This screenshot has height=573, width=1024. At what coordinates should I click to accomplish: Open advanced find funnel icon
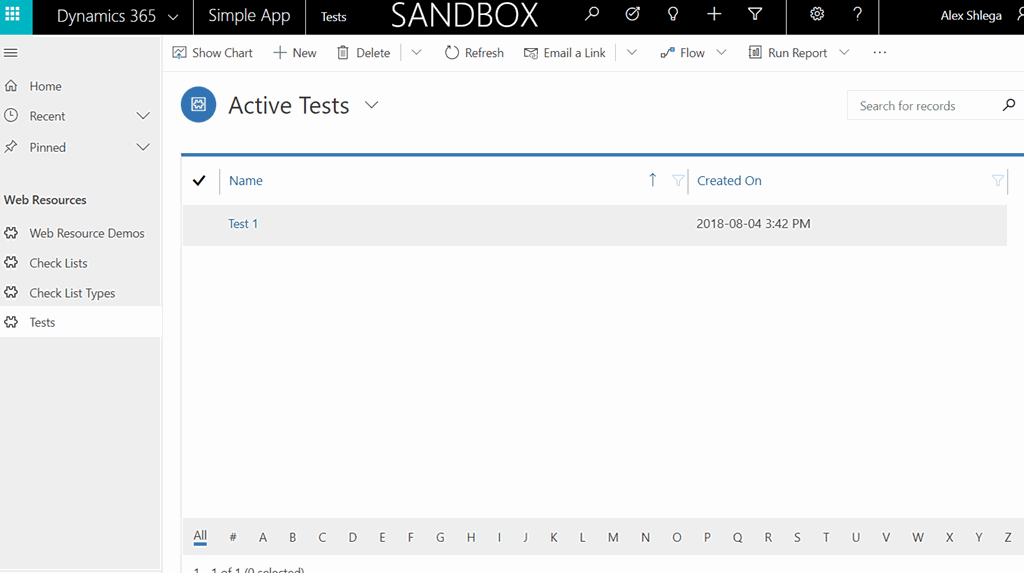pos(756,15)
